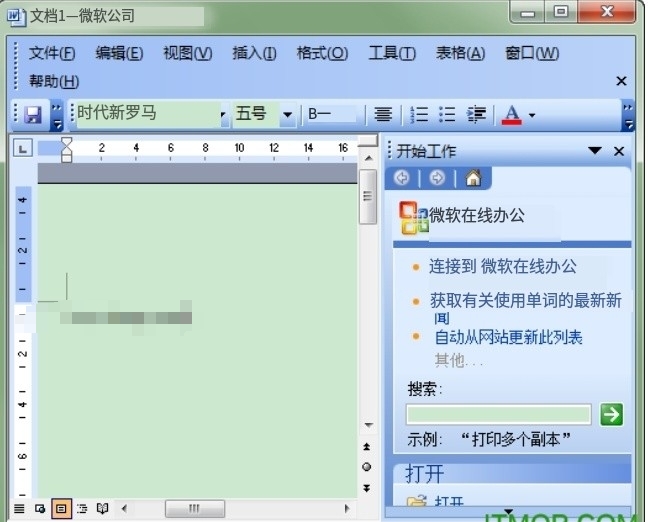Screen dimensions: 649x522
Task: Toggle Print Layout view button
Action: click(61, 508)
